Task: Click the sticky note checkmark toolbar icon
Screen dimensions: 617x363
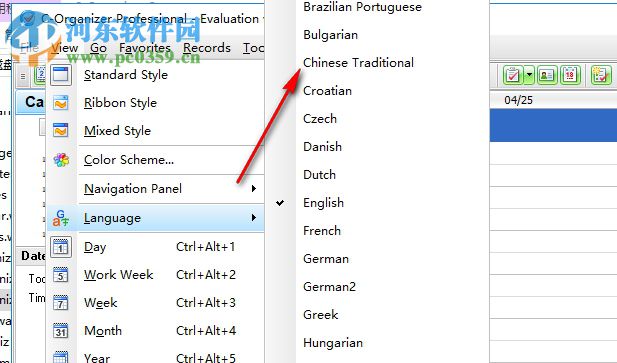Action: pyautogui.click(x=601, y=75)
